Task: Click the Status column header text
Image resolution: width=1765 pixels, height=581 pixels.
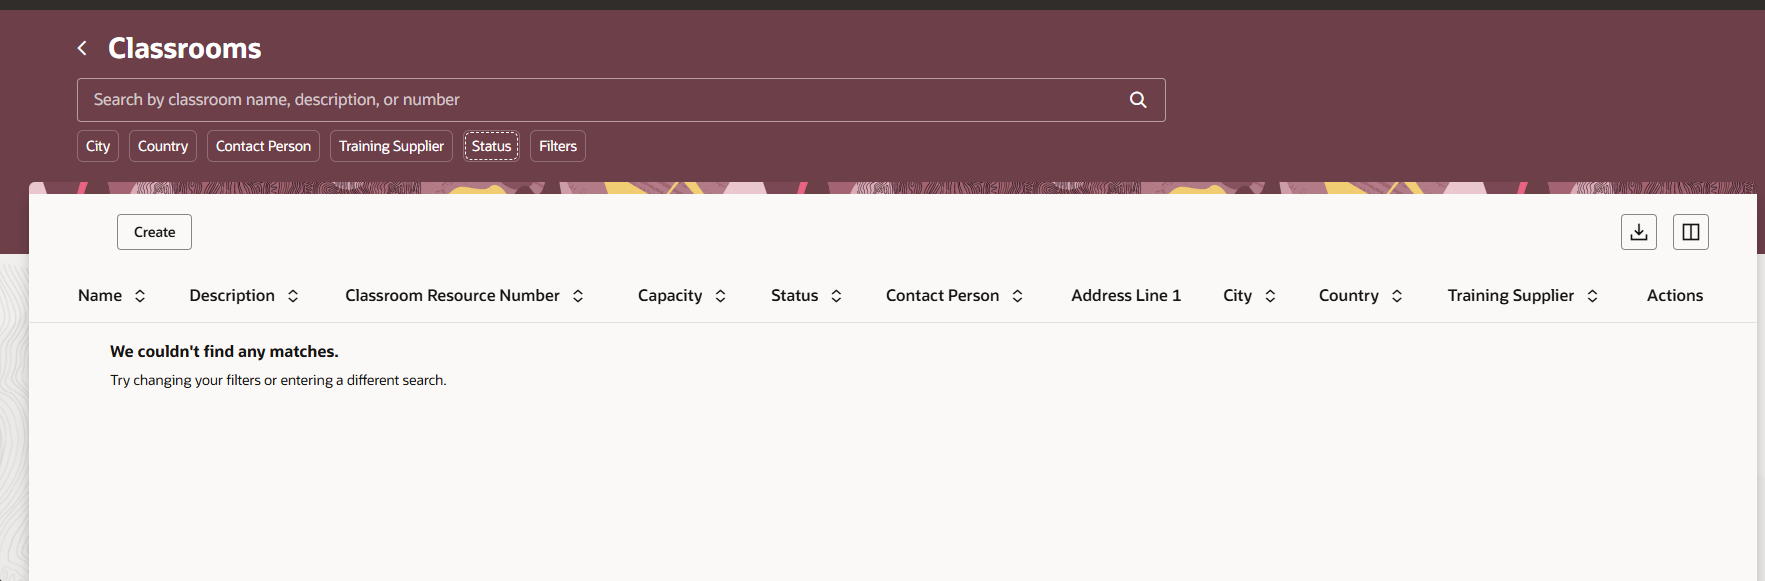Action: (x=795, y=296)
